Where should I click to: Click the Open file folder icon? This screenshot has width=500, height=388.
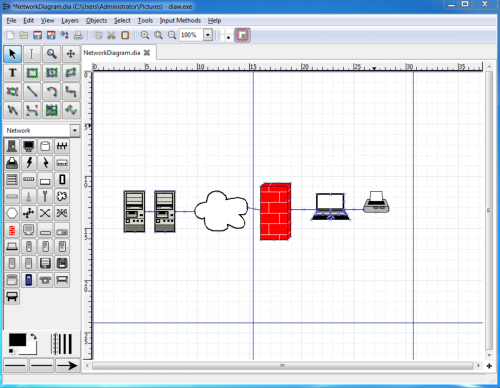[24, 35]
